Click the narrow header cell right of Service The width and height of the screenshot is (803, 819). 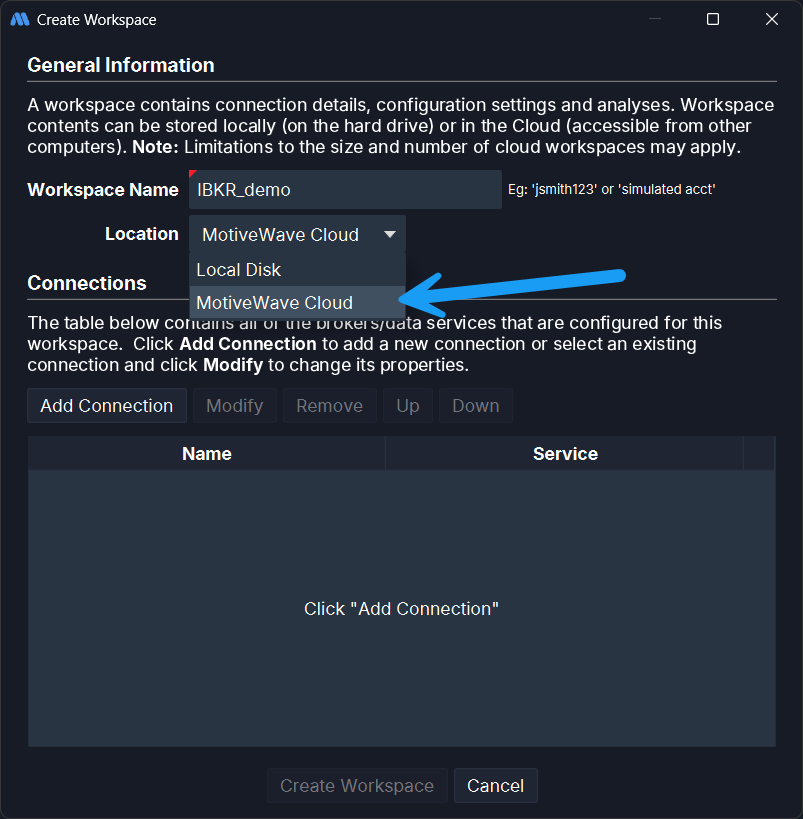click(759, 454)
